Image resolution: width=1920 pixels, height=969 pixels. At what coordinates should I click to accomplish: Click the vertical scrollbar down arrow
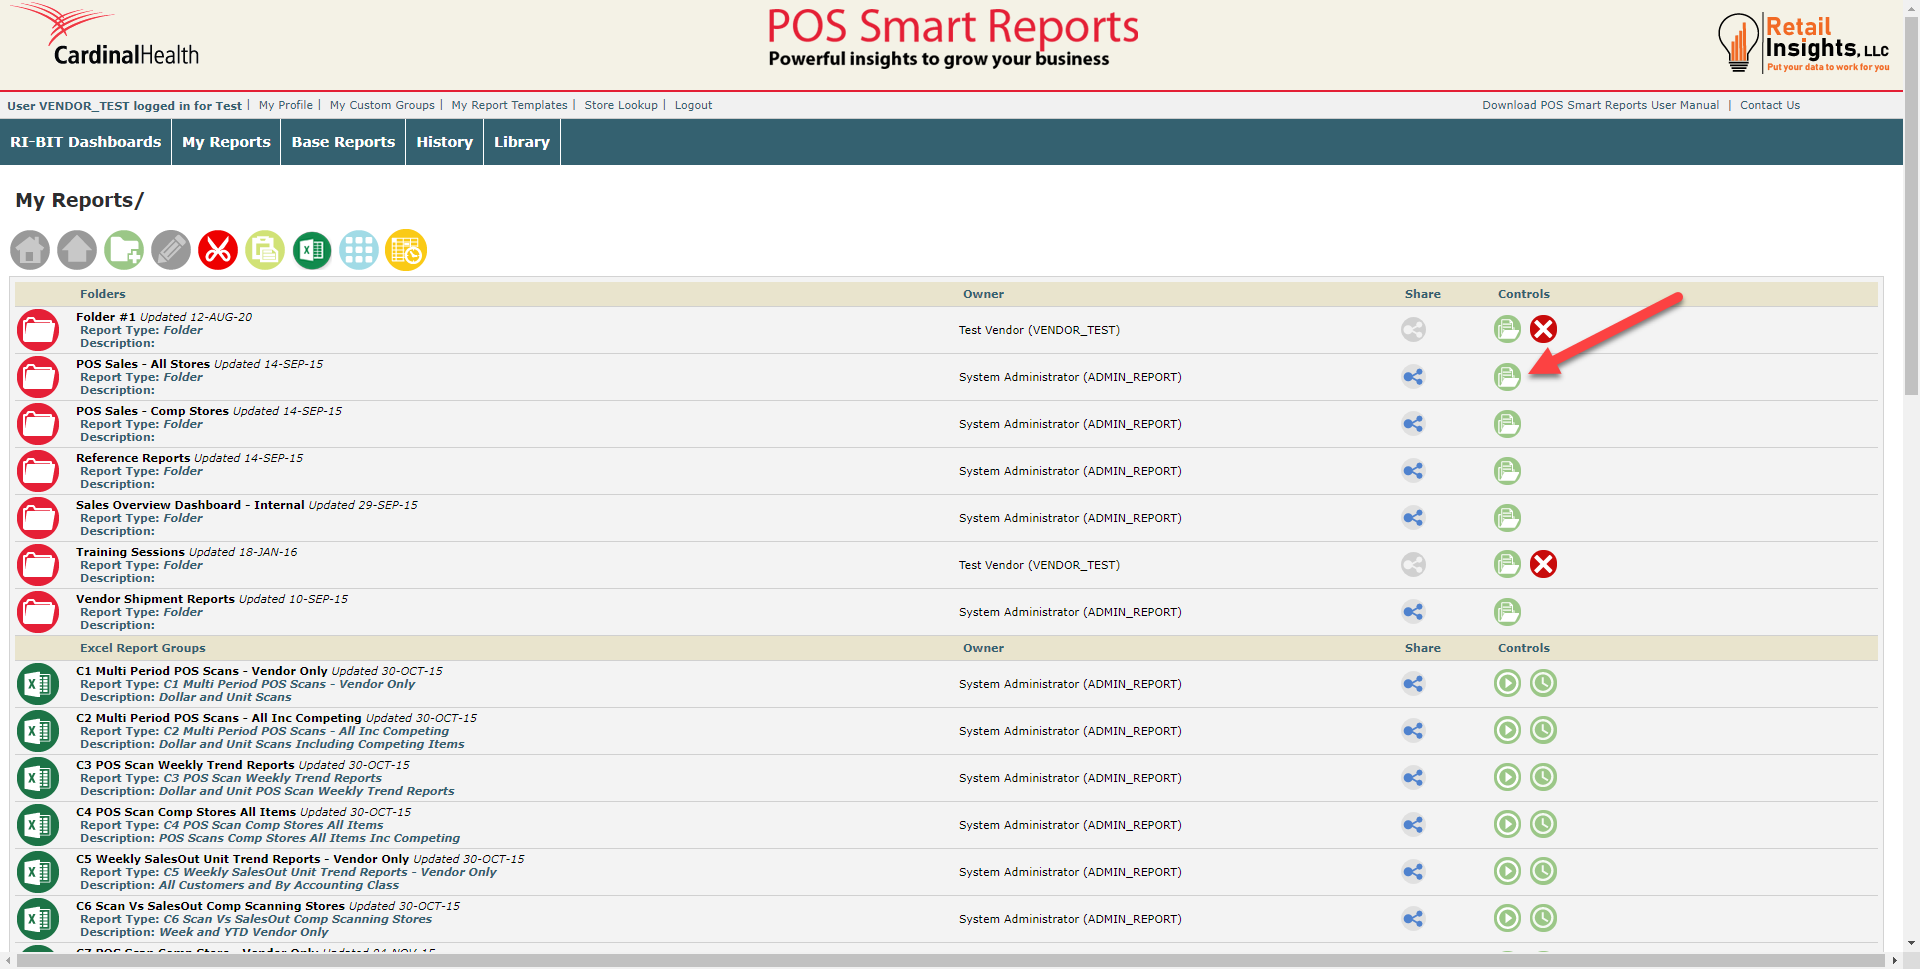pyautogui.click(x=1911, y=942)
